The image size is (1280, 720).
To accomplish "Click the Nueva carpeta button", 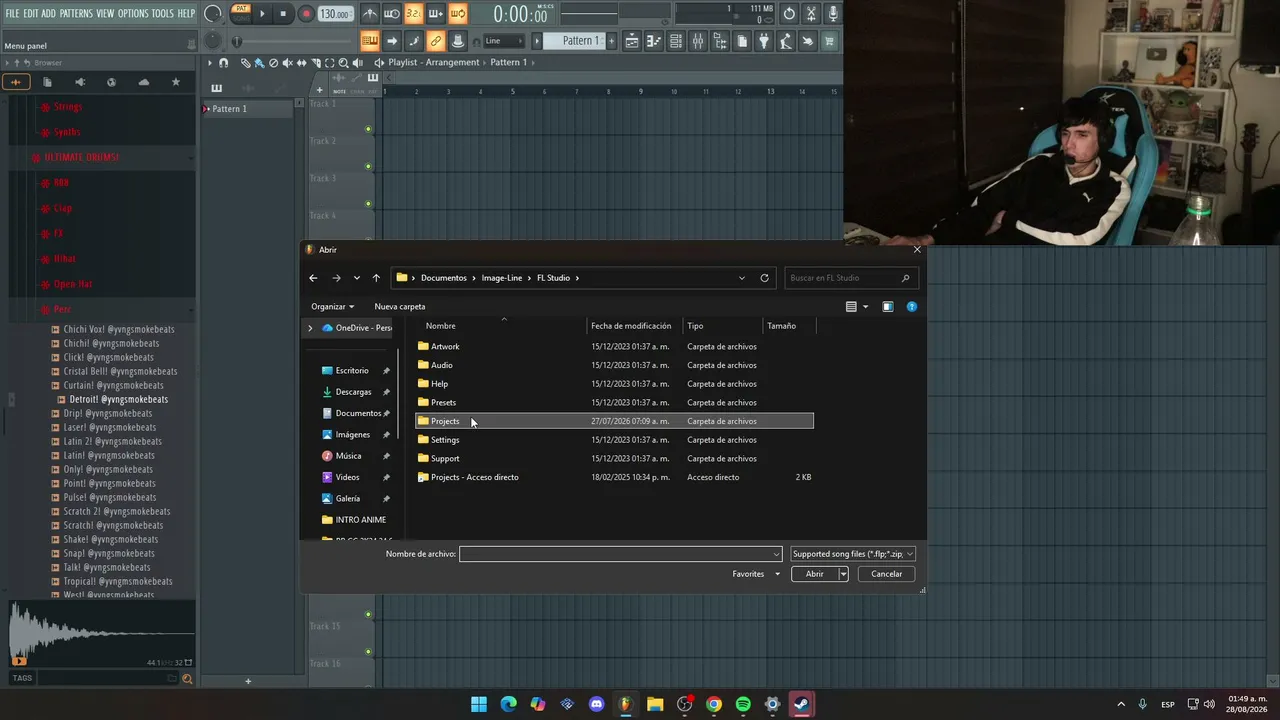I will (400, 307).
